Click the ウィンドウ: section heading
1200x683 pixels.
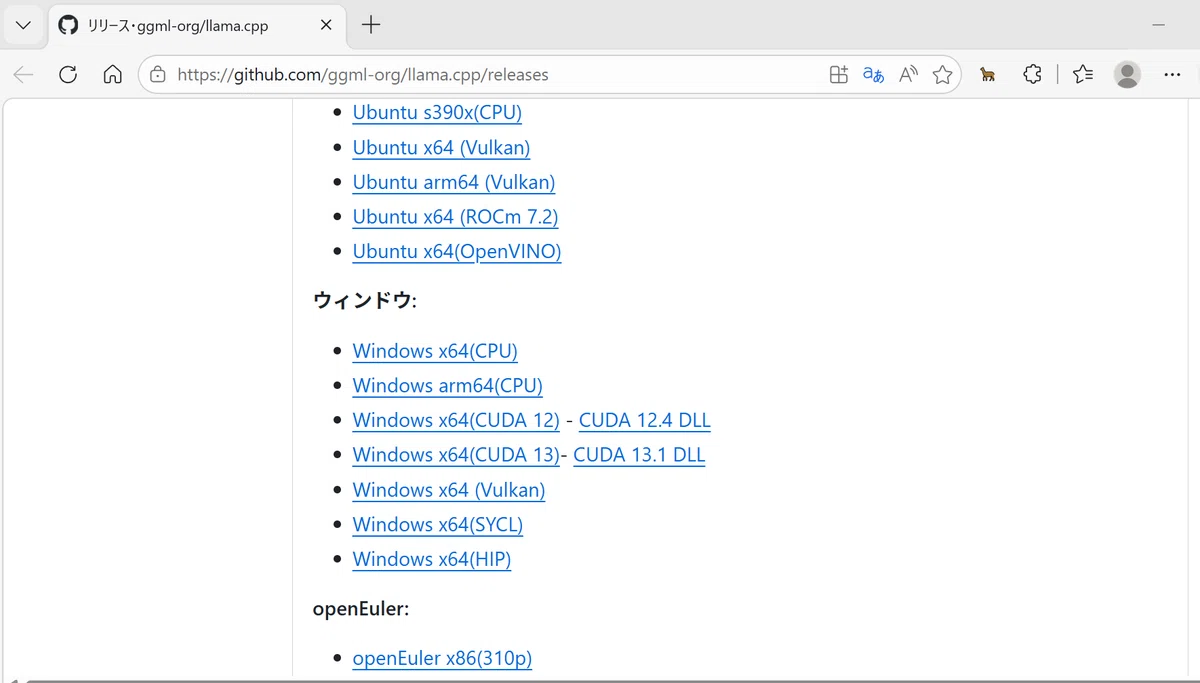pos(364,301)
